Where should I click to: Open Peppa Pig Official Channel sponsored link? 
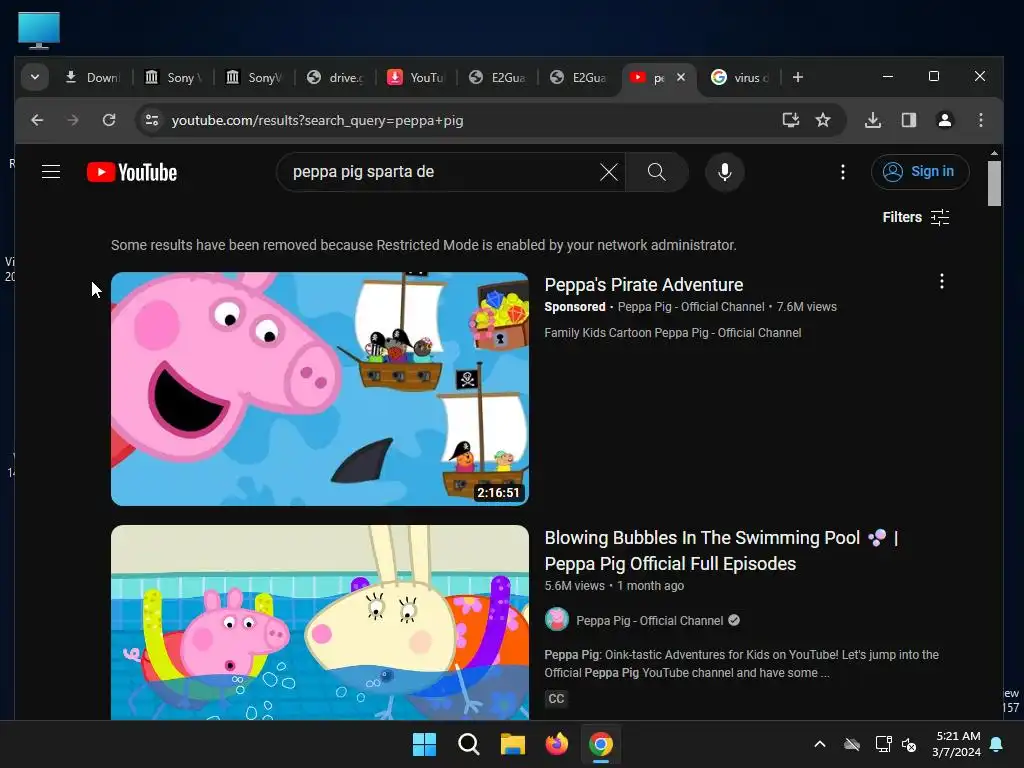(691, 307)
